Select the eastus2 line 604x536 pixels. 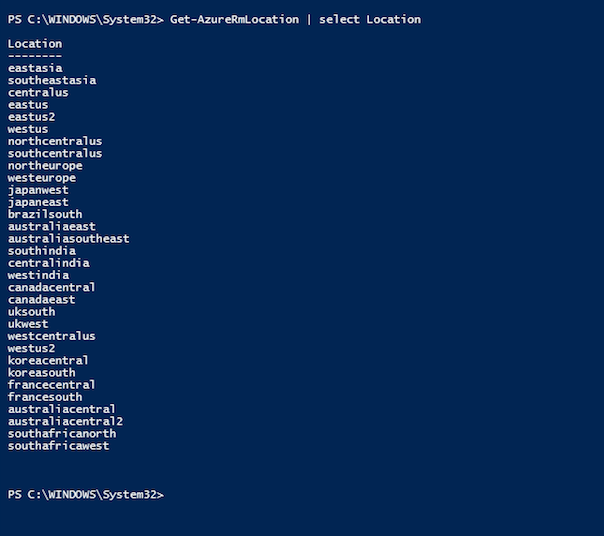32,117
